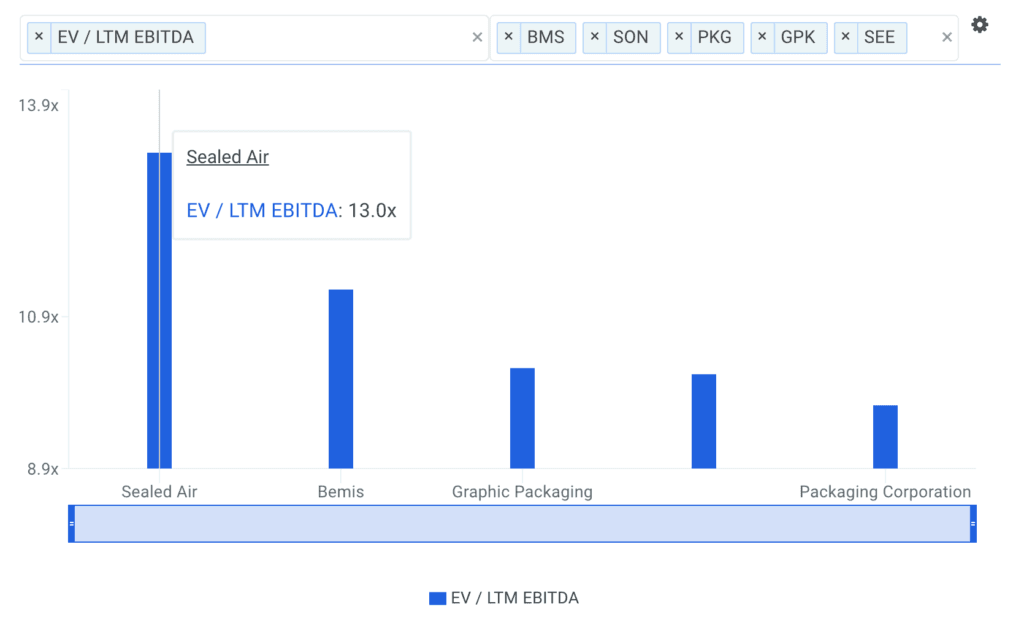Remove the EV / LTM EBITDA metric tag
The width and height of the screenshot is (1024, 639).
(x=39, y=38)
